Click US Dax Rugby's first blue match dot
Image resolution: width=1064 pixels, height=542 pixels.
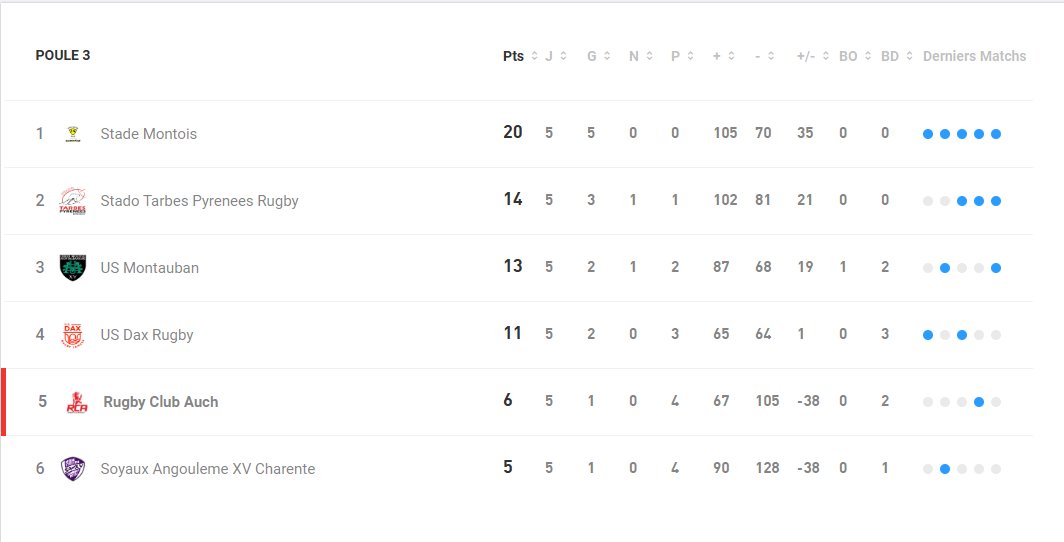click(928, 335)
